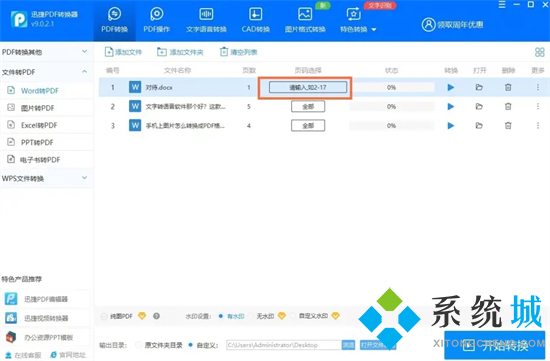Expand the PDF转换其他 sidebar section
550x361 pixels.
[47, 52]
